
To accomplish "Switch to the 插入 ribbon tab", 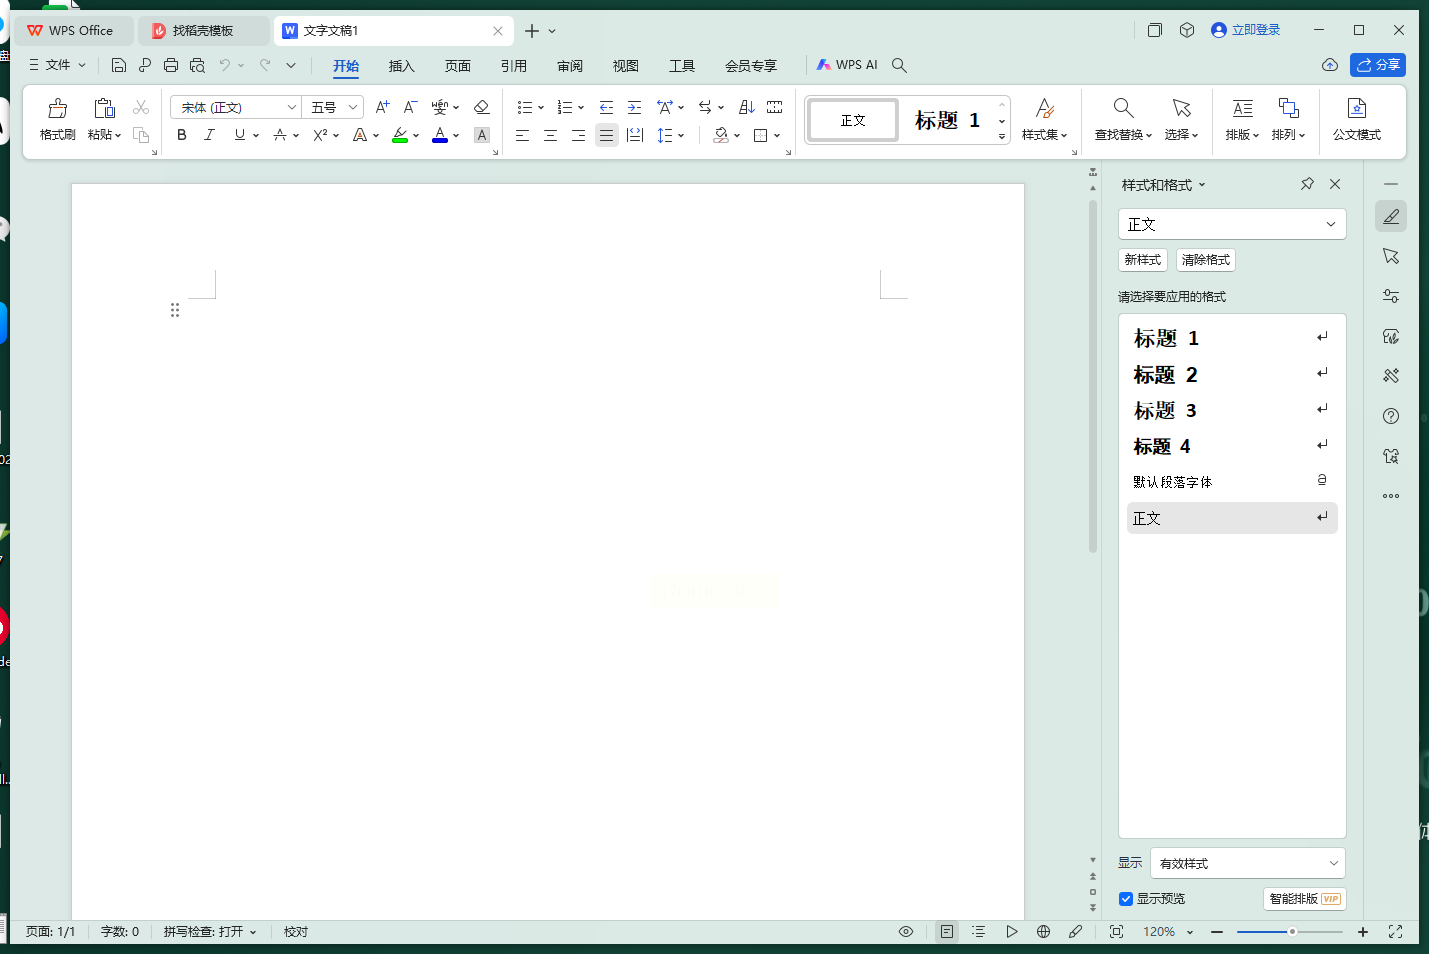I will (x=401, y=66).
